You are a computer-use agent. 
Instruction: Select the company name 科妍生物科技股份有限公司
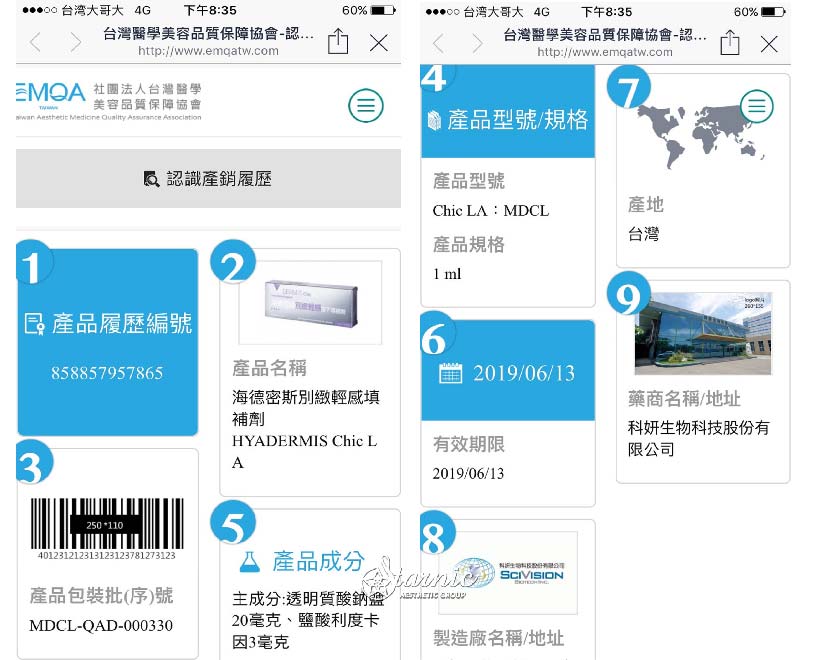point(699,438)
